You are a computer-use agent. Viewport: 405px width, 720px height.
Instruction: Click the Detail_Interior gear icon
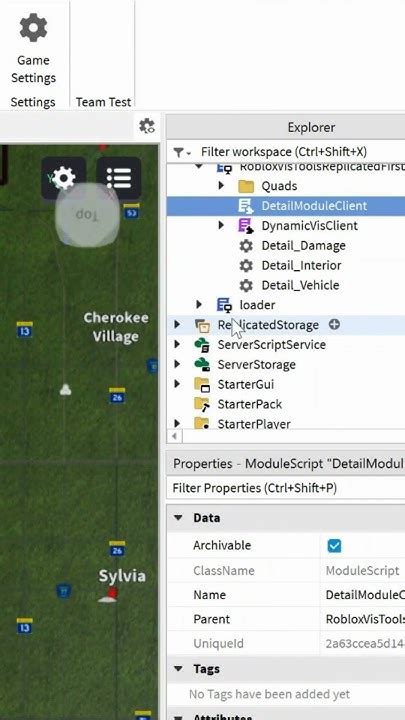click(246, 265)
